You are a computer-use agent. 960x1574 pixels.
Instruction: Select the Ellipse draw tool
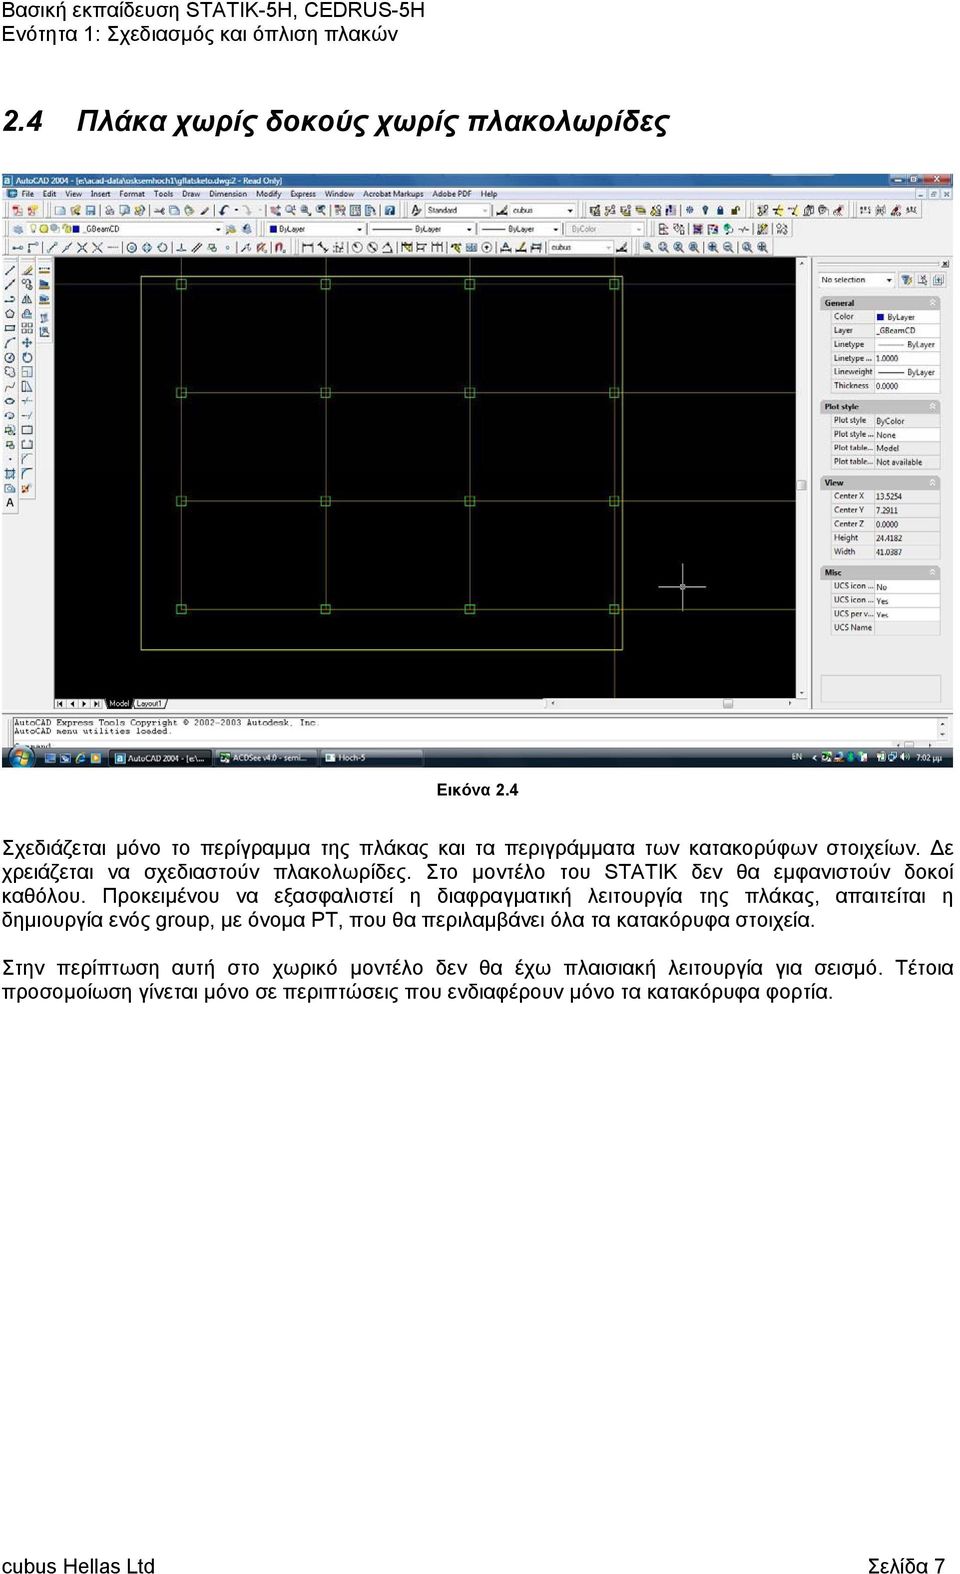pos(10,401)
